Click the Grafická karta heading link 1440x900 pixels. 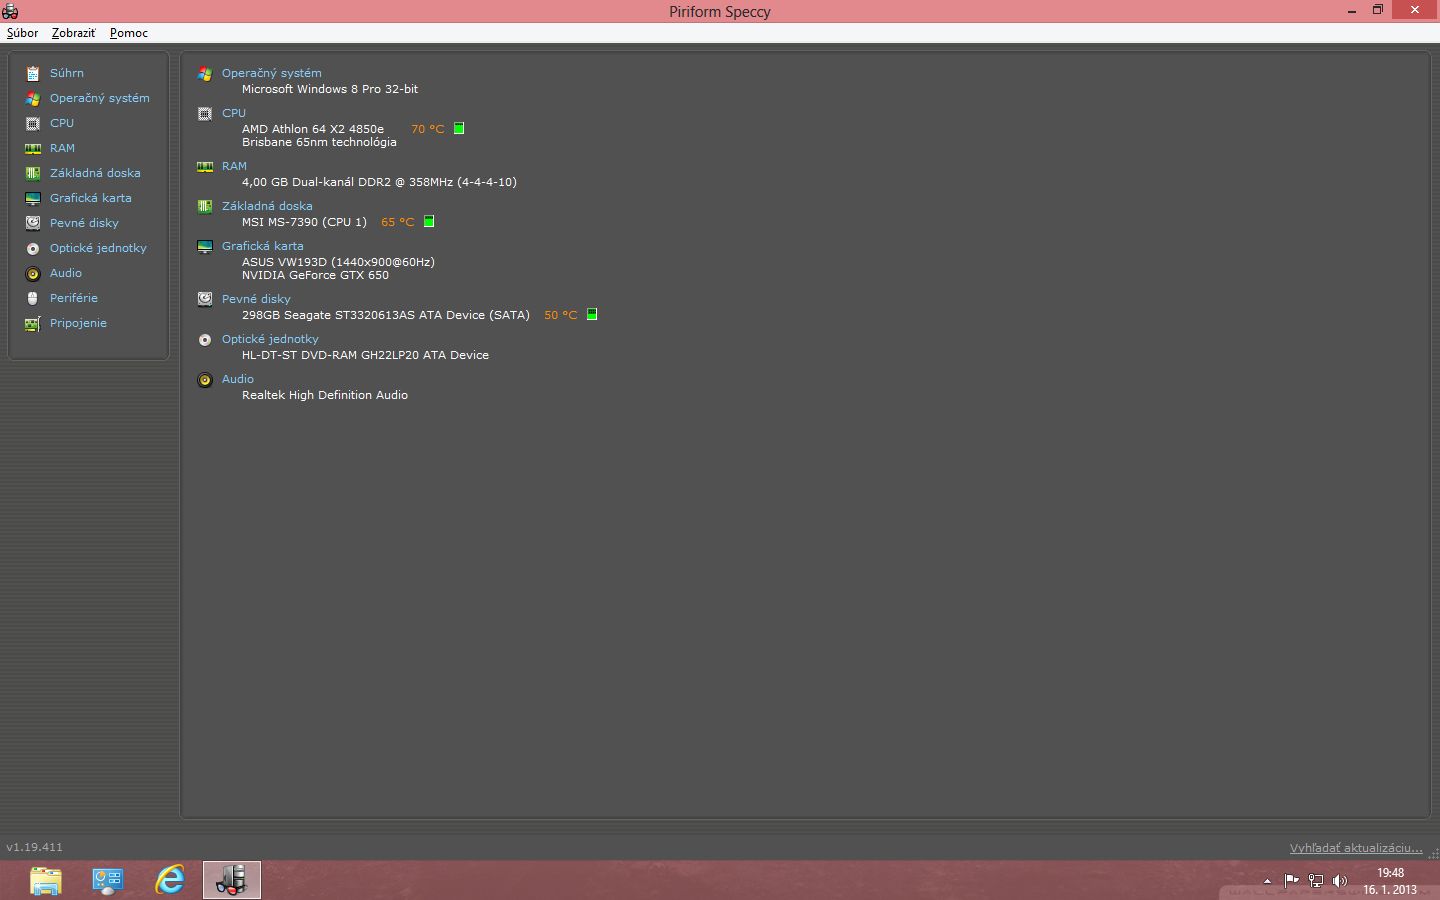tap(263, 246)
